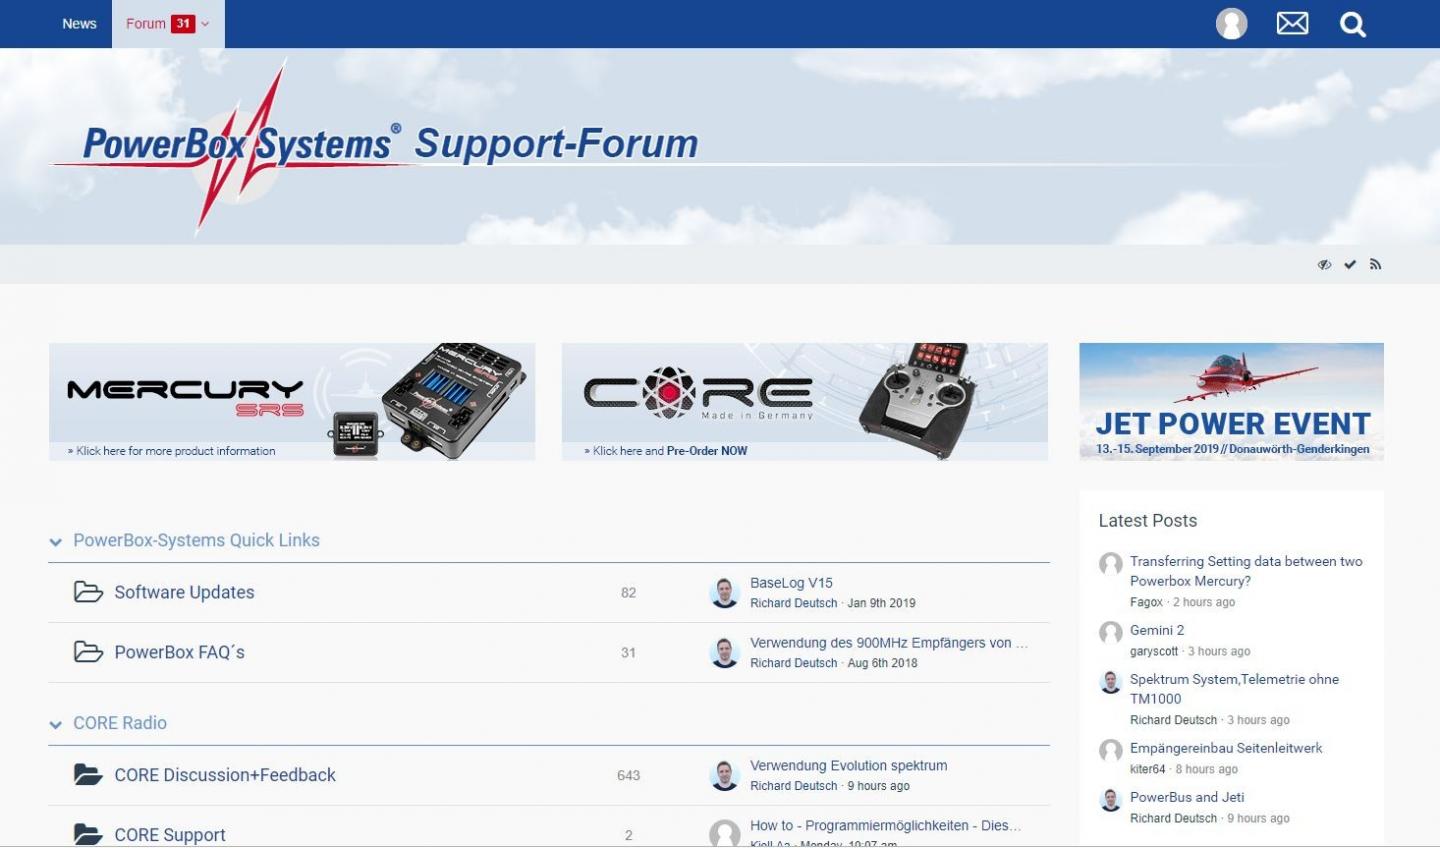This screenshot has height=848, width=1440.
Task: Open How to - Programmiermöglichkeiten thread
Action: (x=886, y=826)
